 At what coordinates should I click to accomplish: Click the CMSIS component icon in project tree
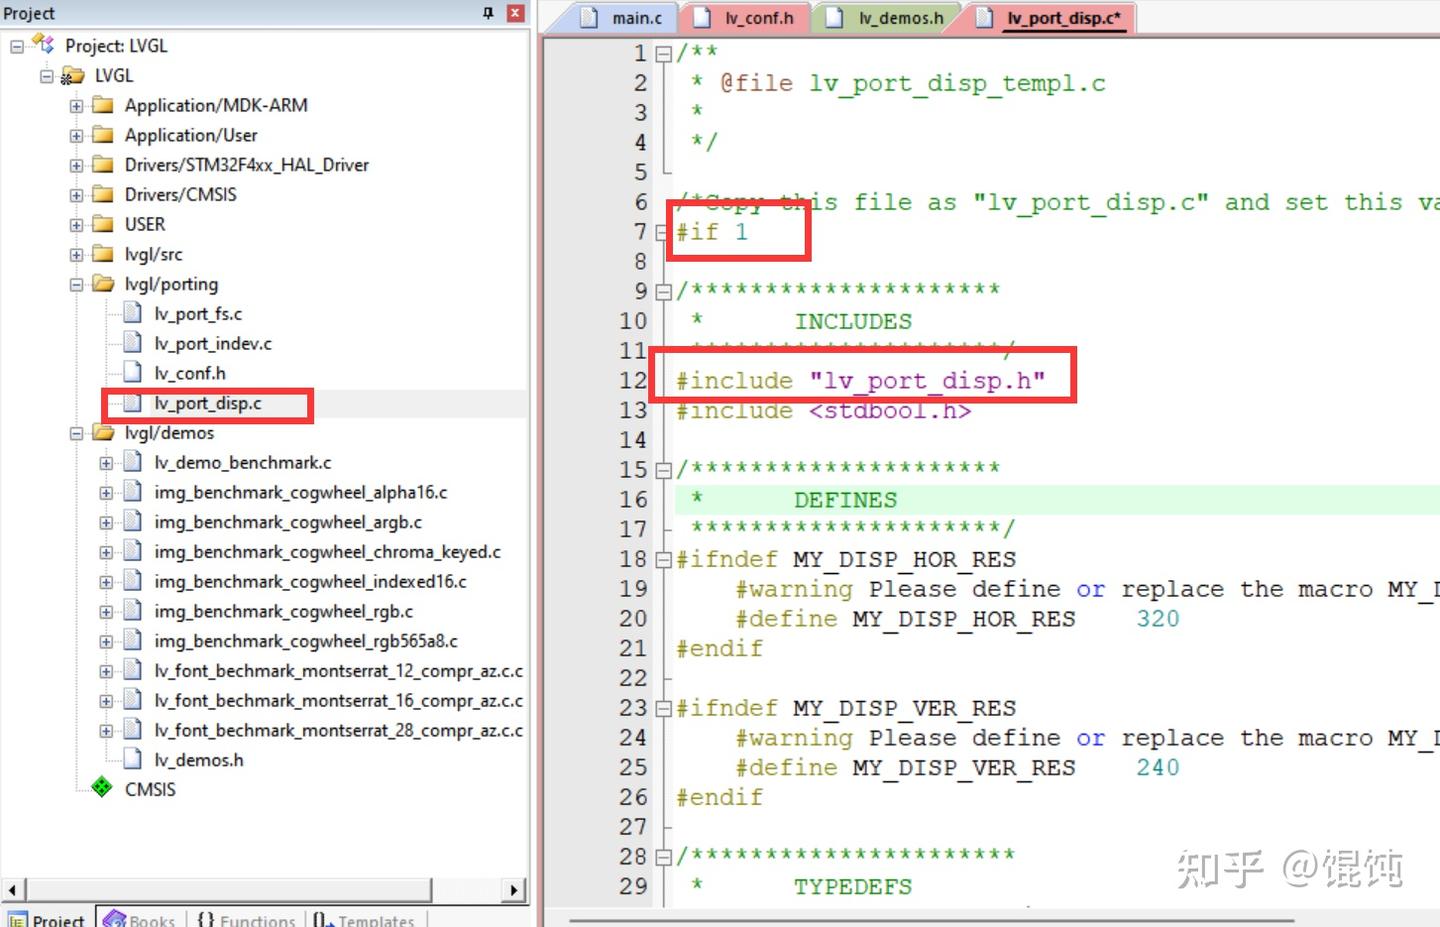pos(102,788)
